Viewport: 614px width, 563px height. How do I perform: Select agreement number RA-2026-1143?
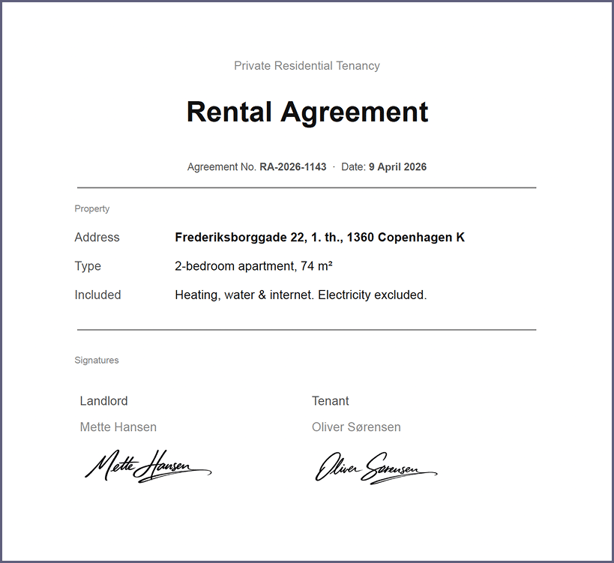pos(293,167)
